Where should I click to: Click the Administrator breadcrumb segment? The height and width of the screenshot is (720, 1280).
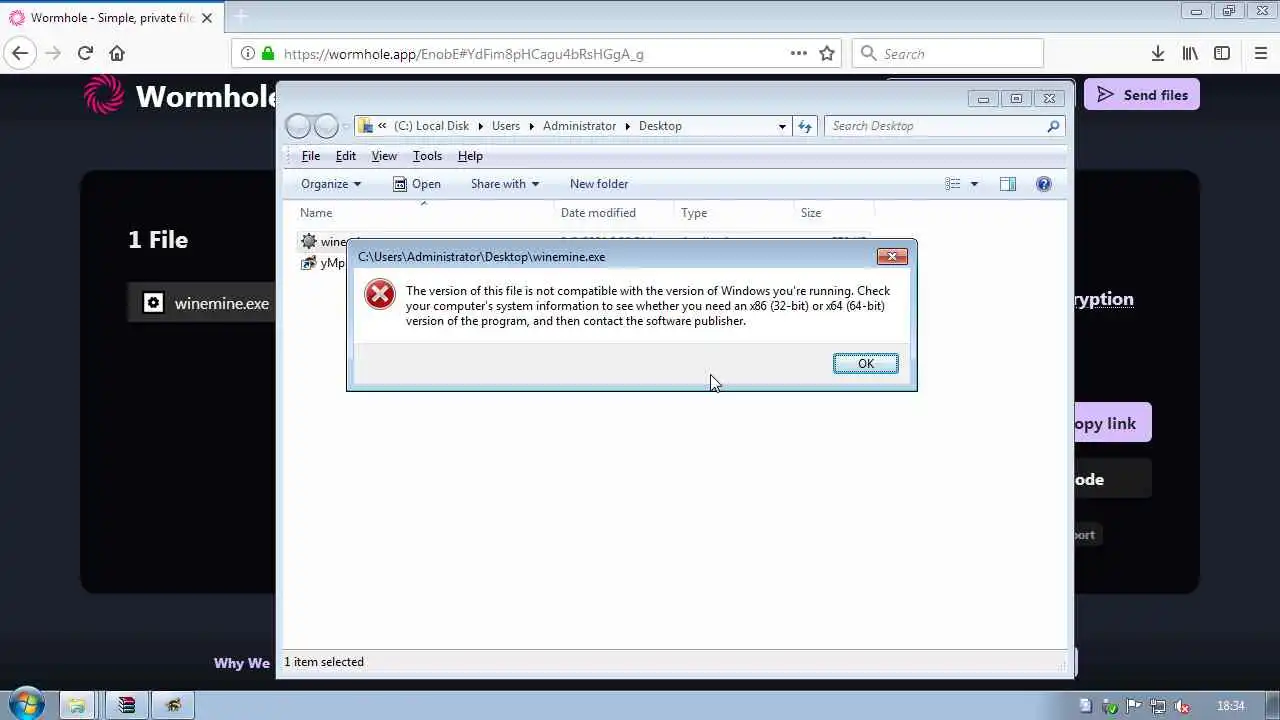coord(579,126)
